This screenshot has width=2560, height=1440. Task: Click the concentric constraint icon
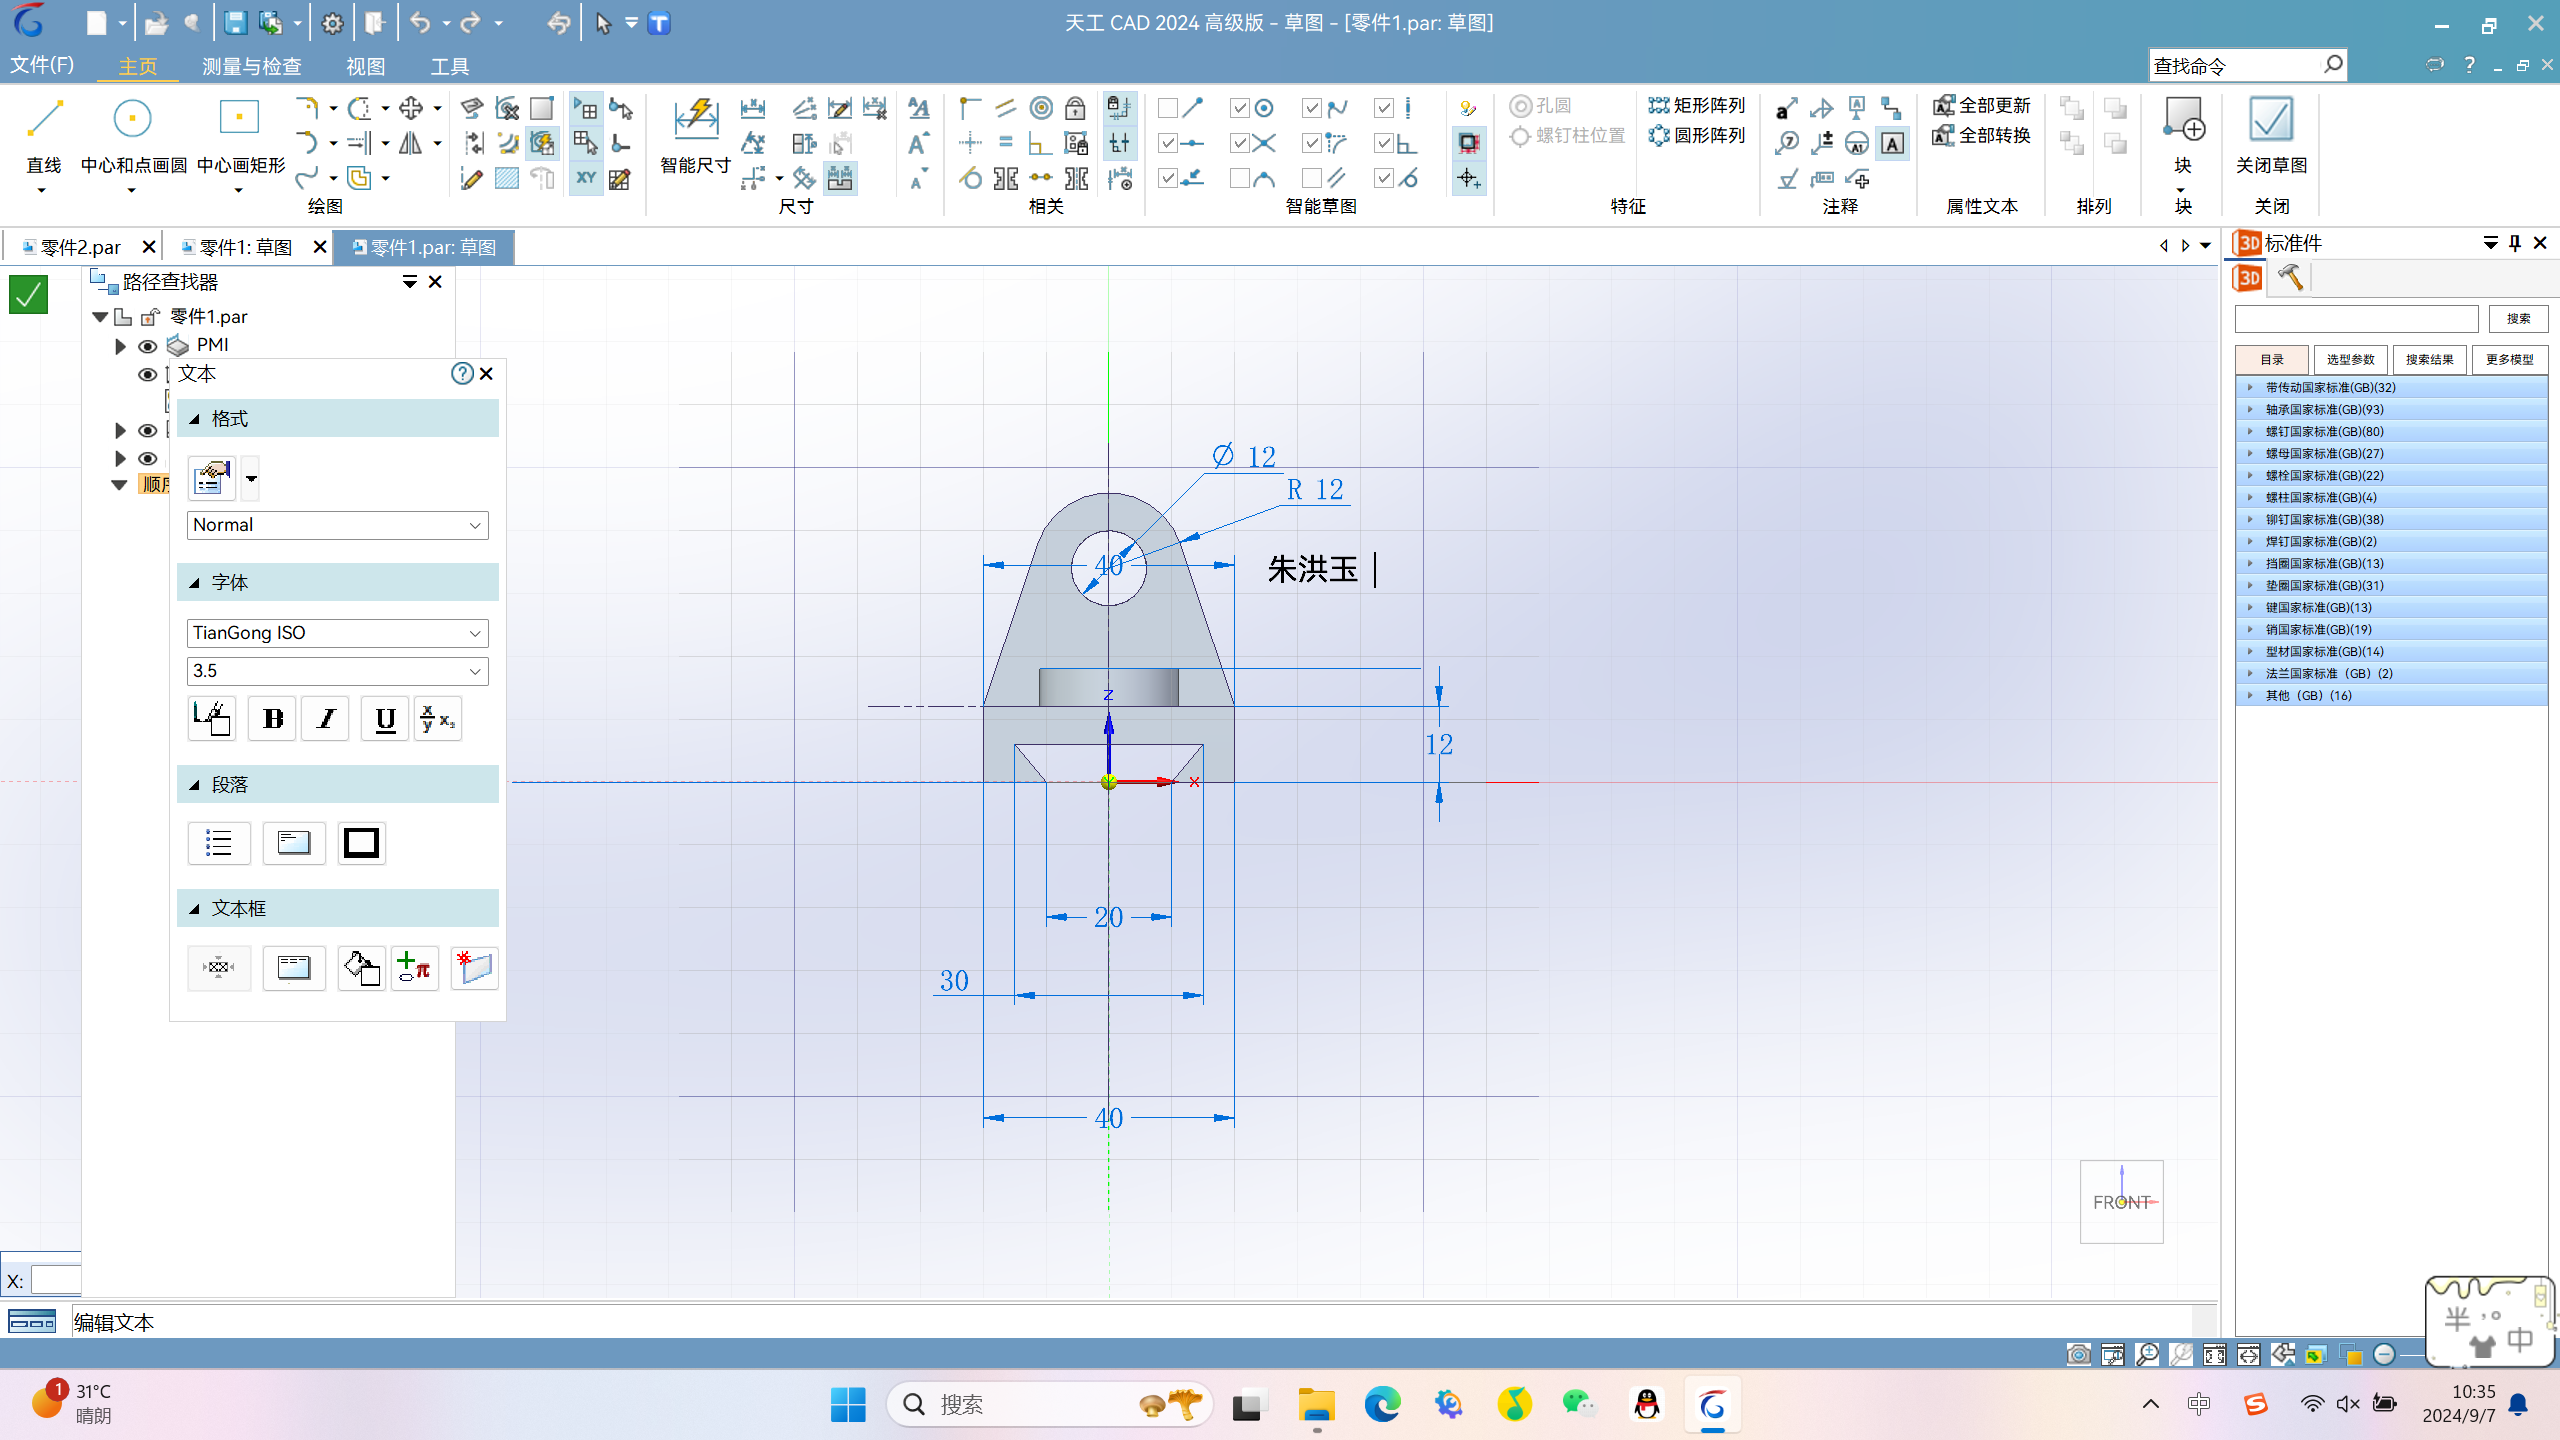click(x=1041, y=108)
